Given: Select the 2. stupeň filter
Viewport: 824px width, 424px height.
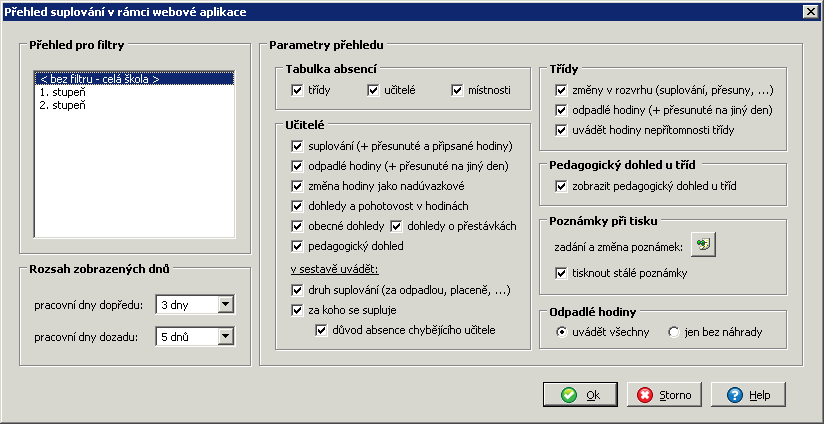Looking at the screenshot, I should pos(63,105).
